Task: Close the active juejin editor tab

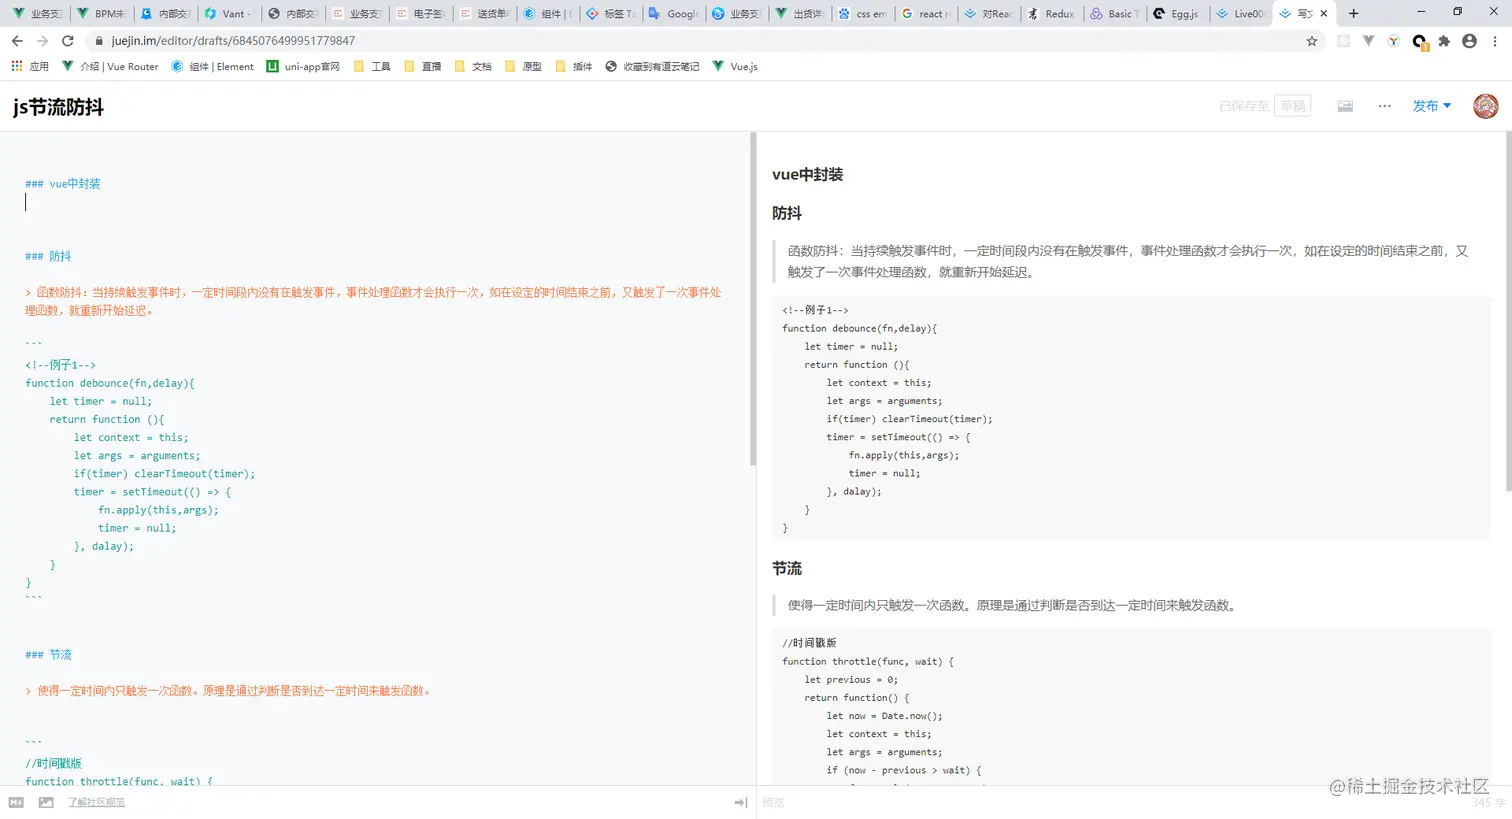Action: [1324, 14]
